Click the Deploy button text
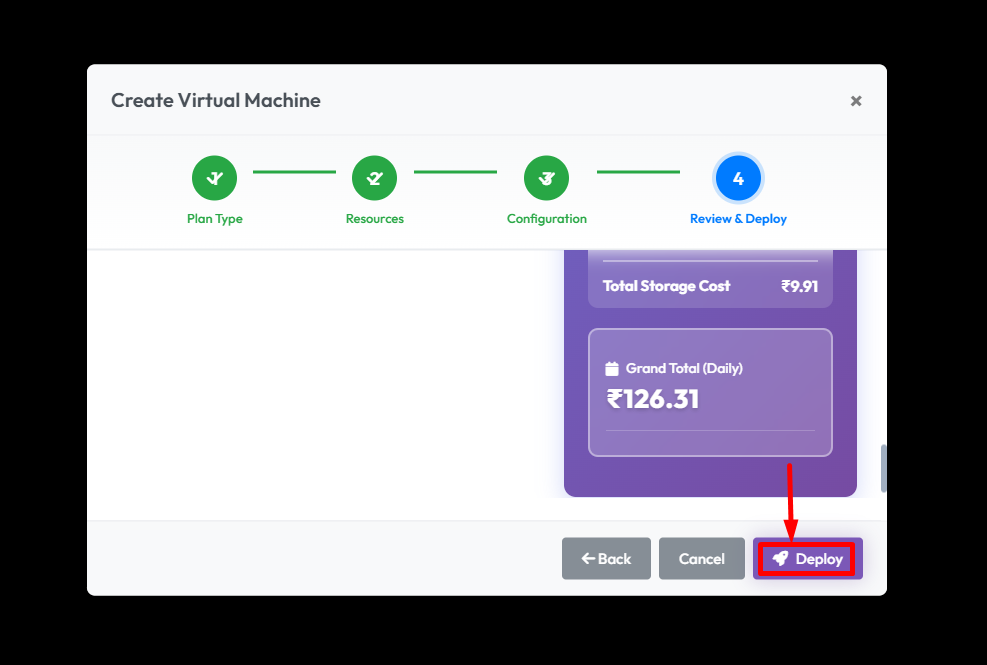This screenshot has width=987, height=665. pyautogui.click(x=819, y=559)
